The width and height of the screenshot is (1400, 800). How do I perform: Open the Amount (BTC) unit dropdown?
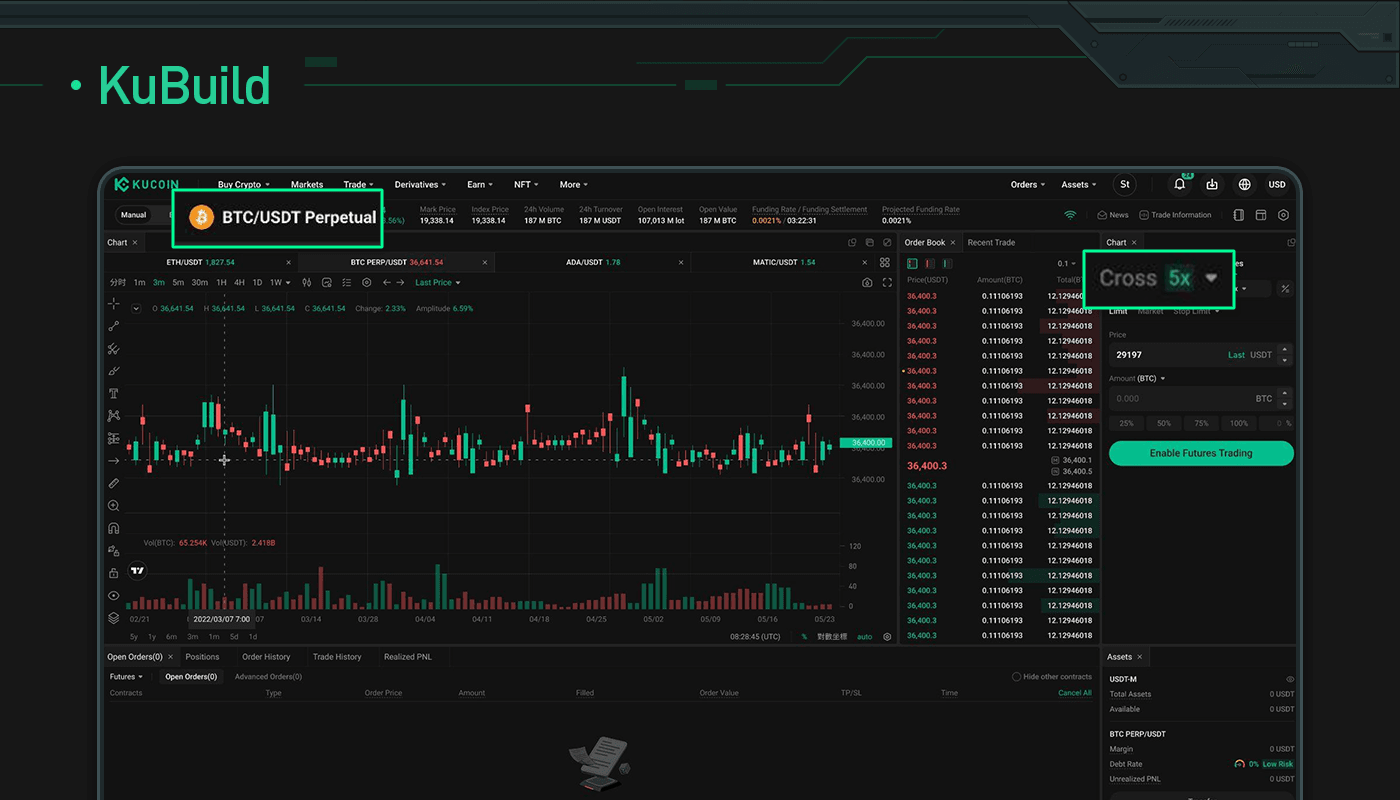pos(1137,379)
